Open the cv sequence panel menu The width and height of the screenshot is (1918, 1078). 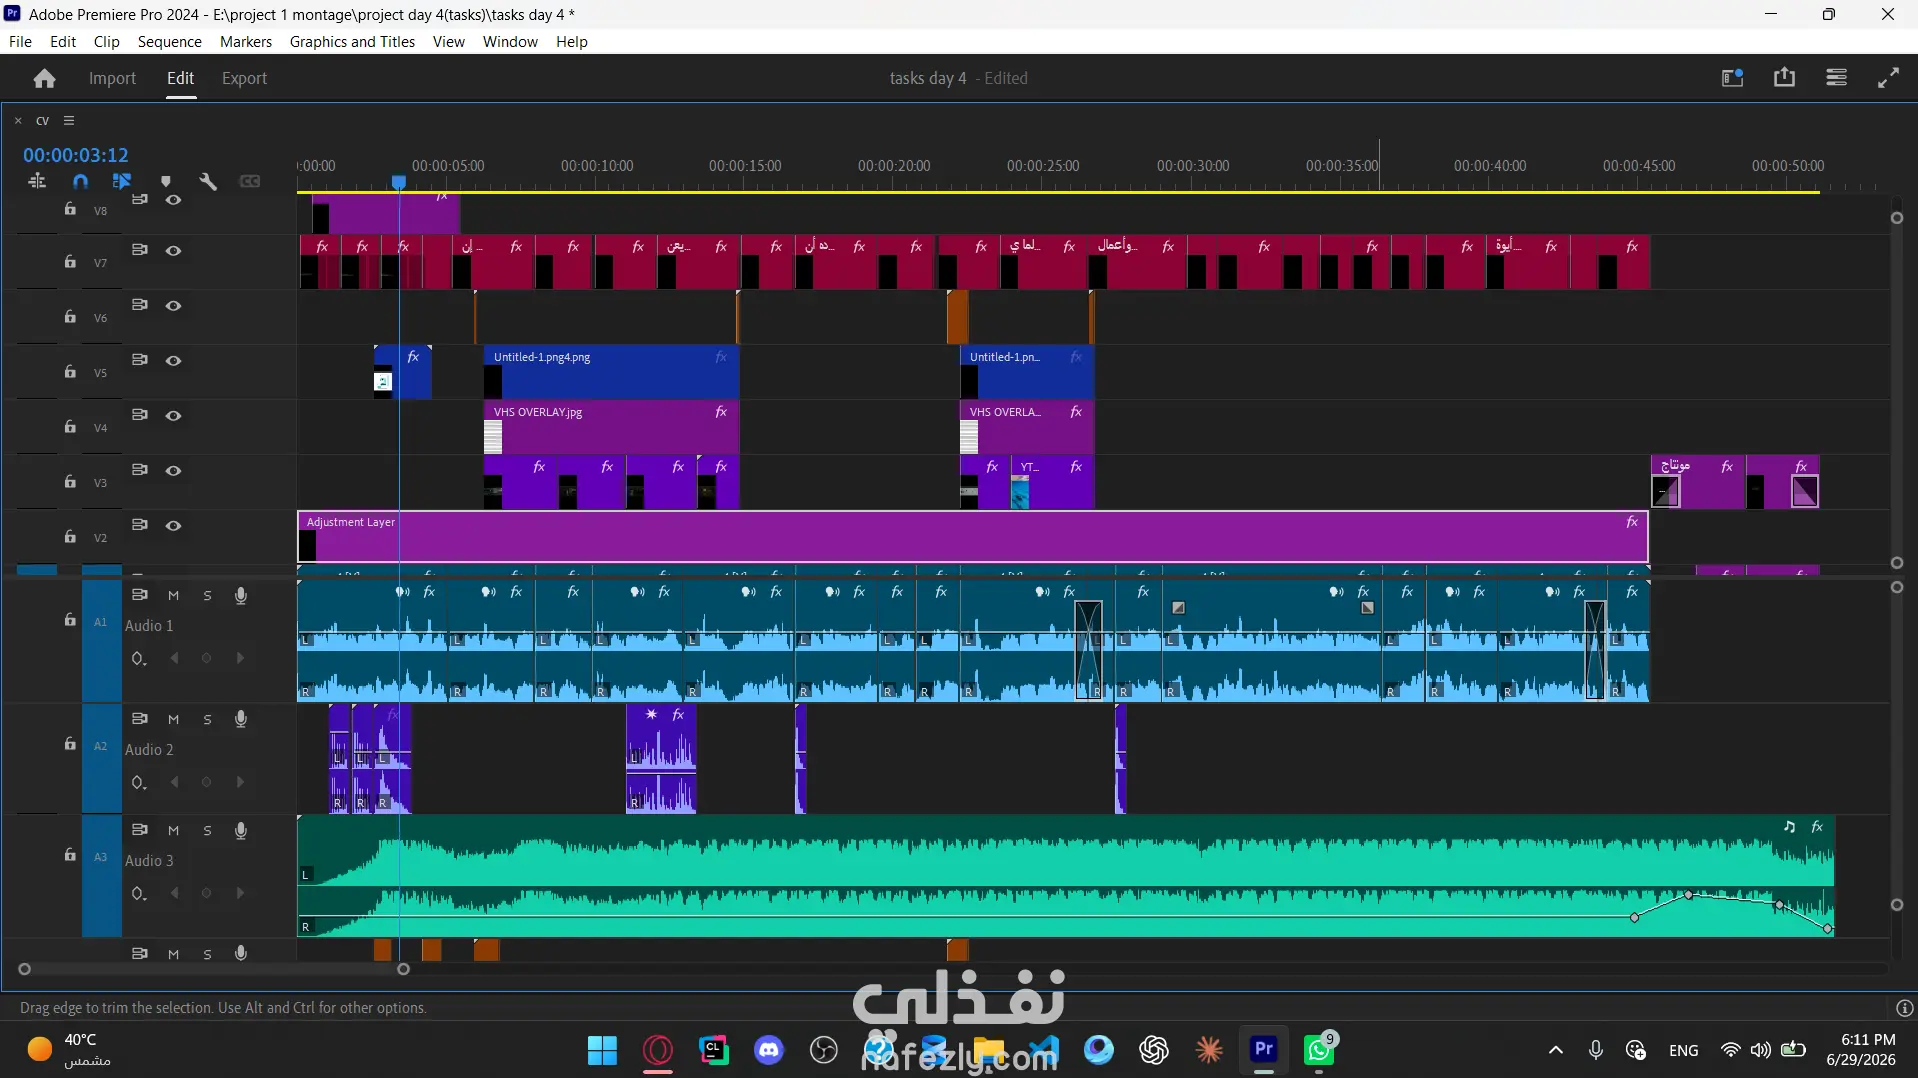[x=69, y=120]
